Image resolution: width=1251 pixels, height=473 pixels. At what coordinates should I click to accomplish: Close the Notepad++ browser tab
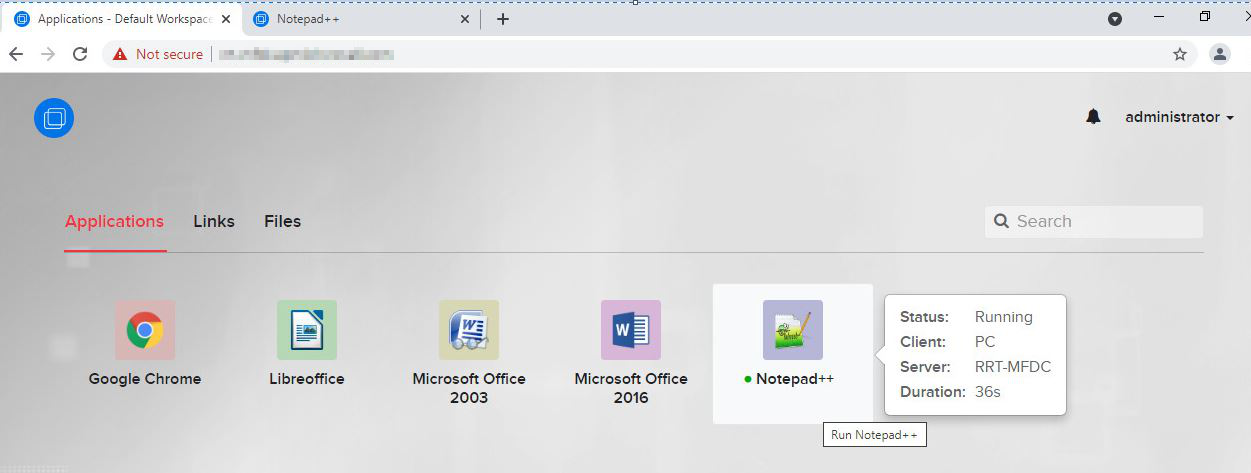[x=464, y=19]
